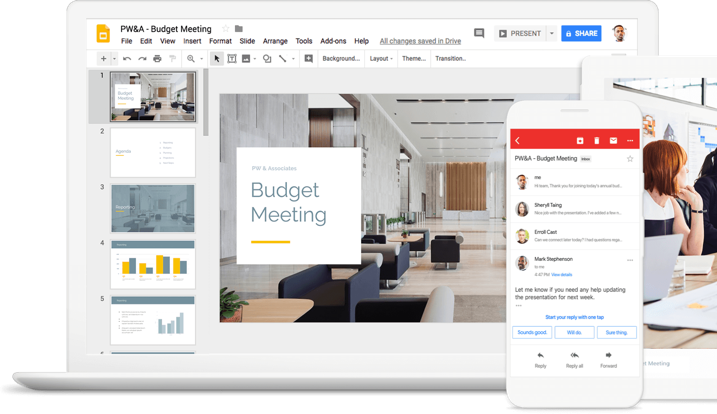Open more options on Mark Stephenson's message

coord(630,260)
